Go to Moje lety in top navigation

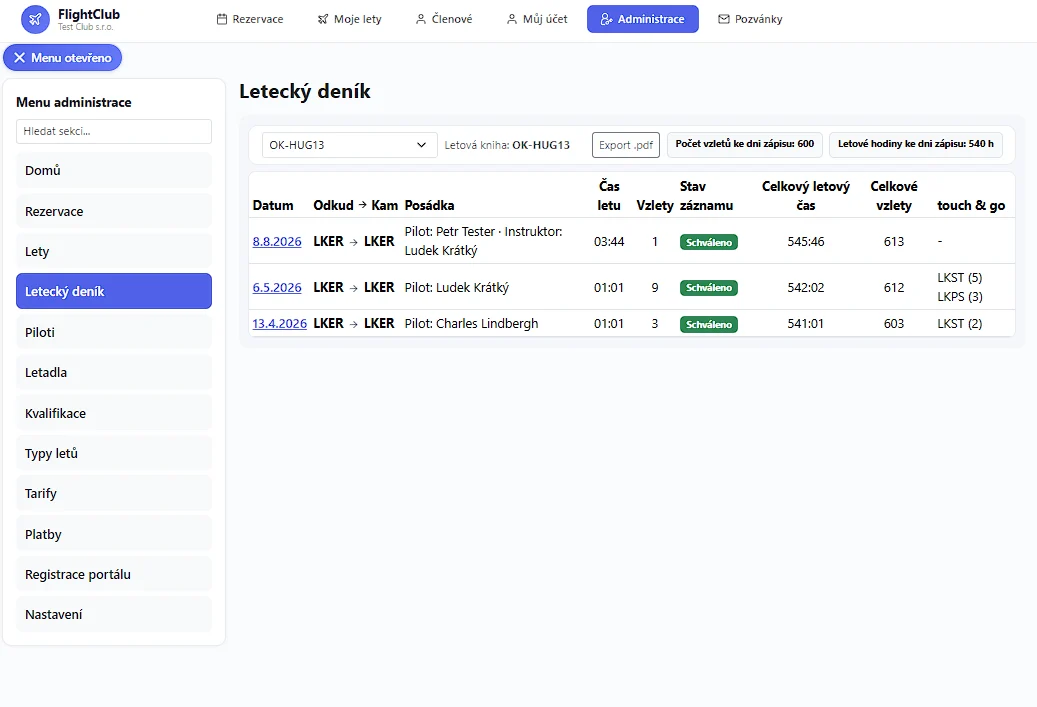[x=349, y=19]
